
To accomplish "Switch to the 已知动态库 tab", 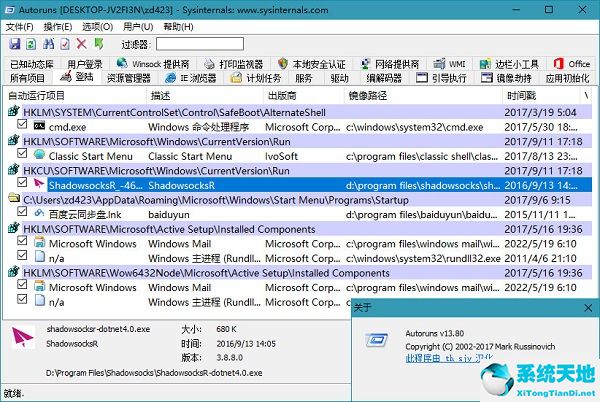I will pos(31,64).
